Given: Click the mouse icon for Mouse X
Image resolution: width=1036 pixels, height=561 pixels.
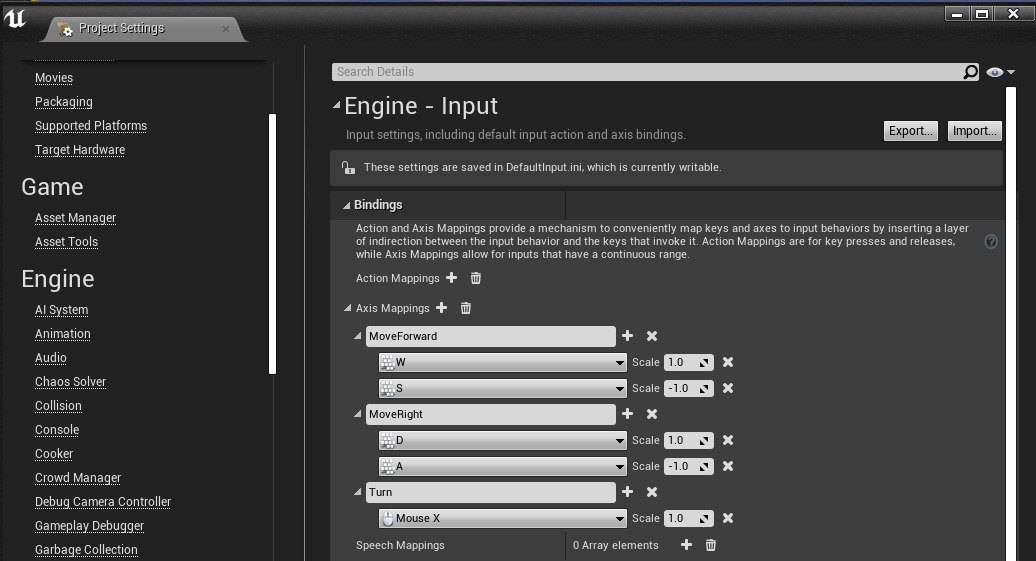Looking at the screenshot, I should pos(388,518).
